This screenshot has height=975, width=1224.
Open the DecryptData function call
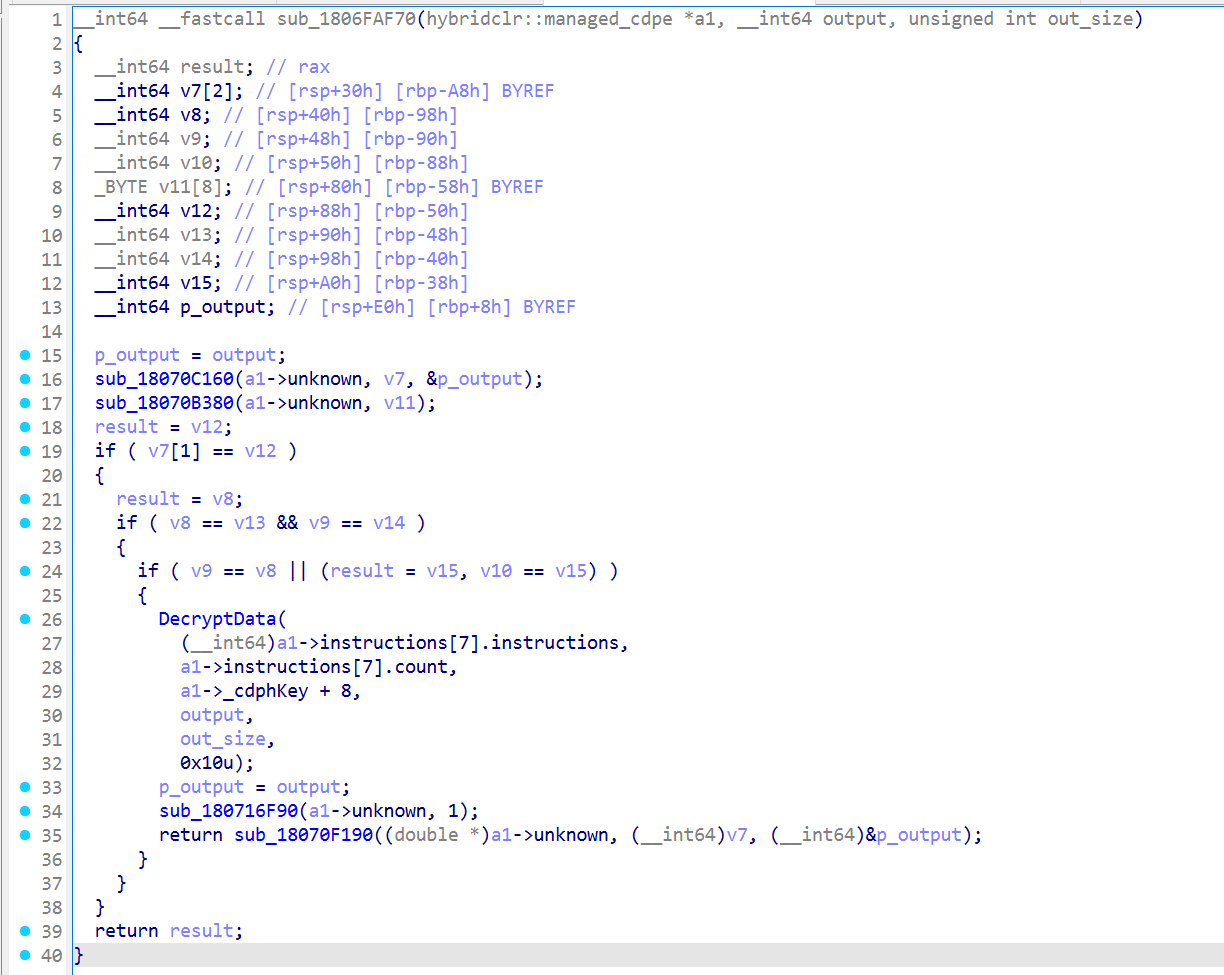click(220, 618)
